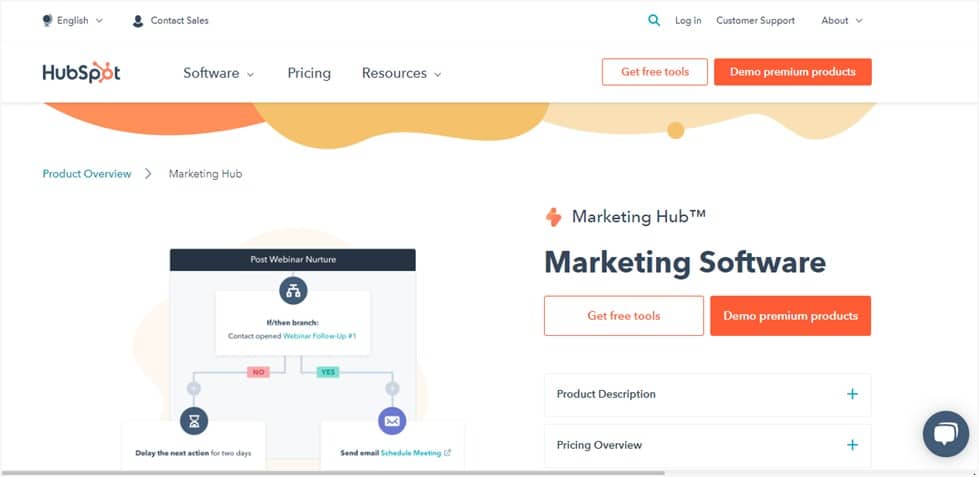Open the About dropdown menu
The width and height of the screenshot is (979, 477).
tap(841, 20)
